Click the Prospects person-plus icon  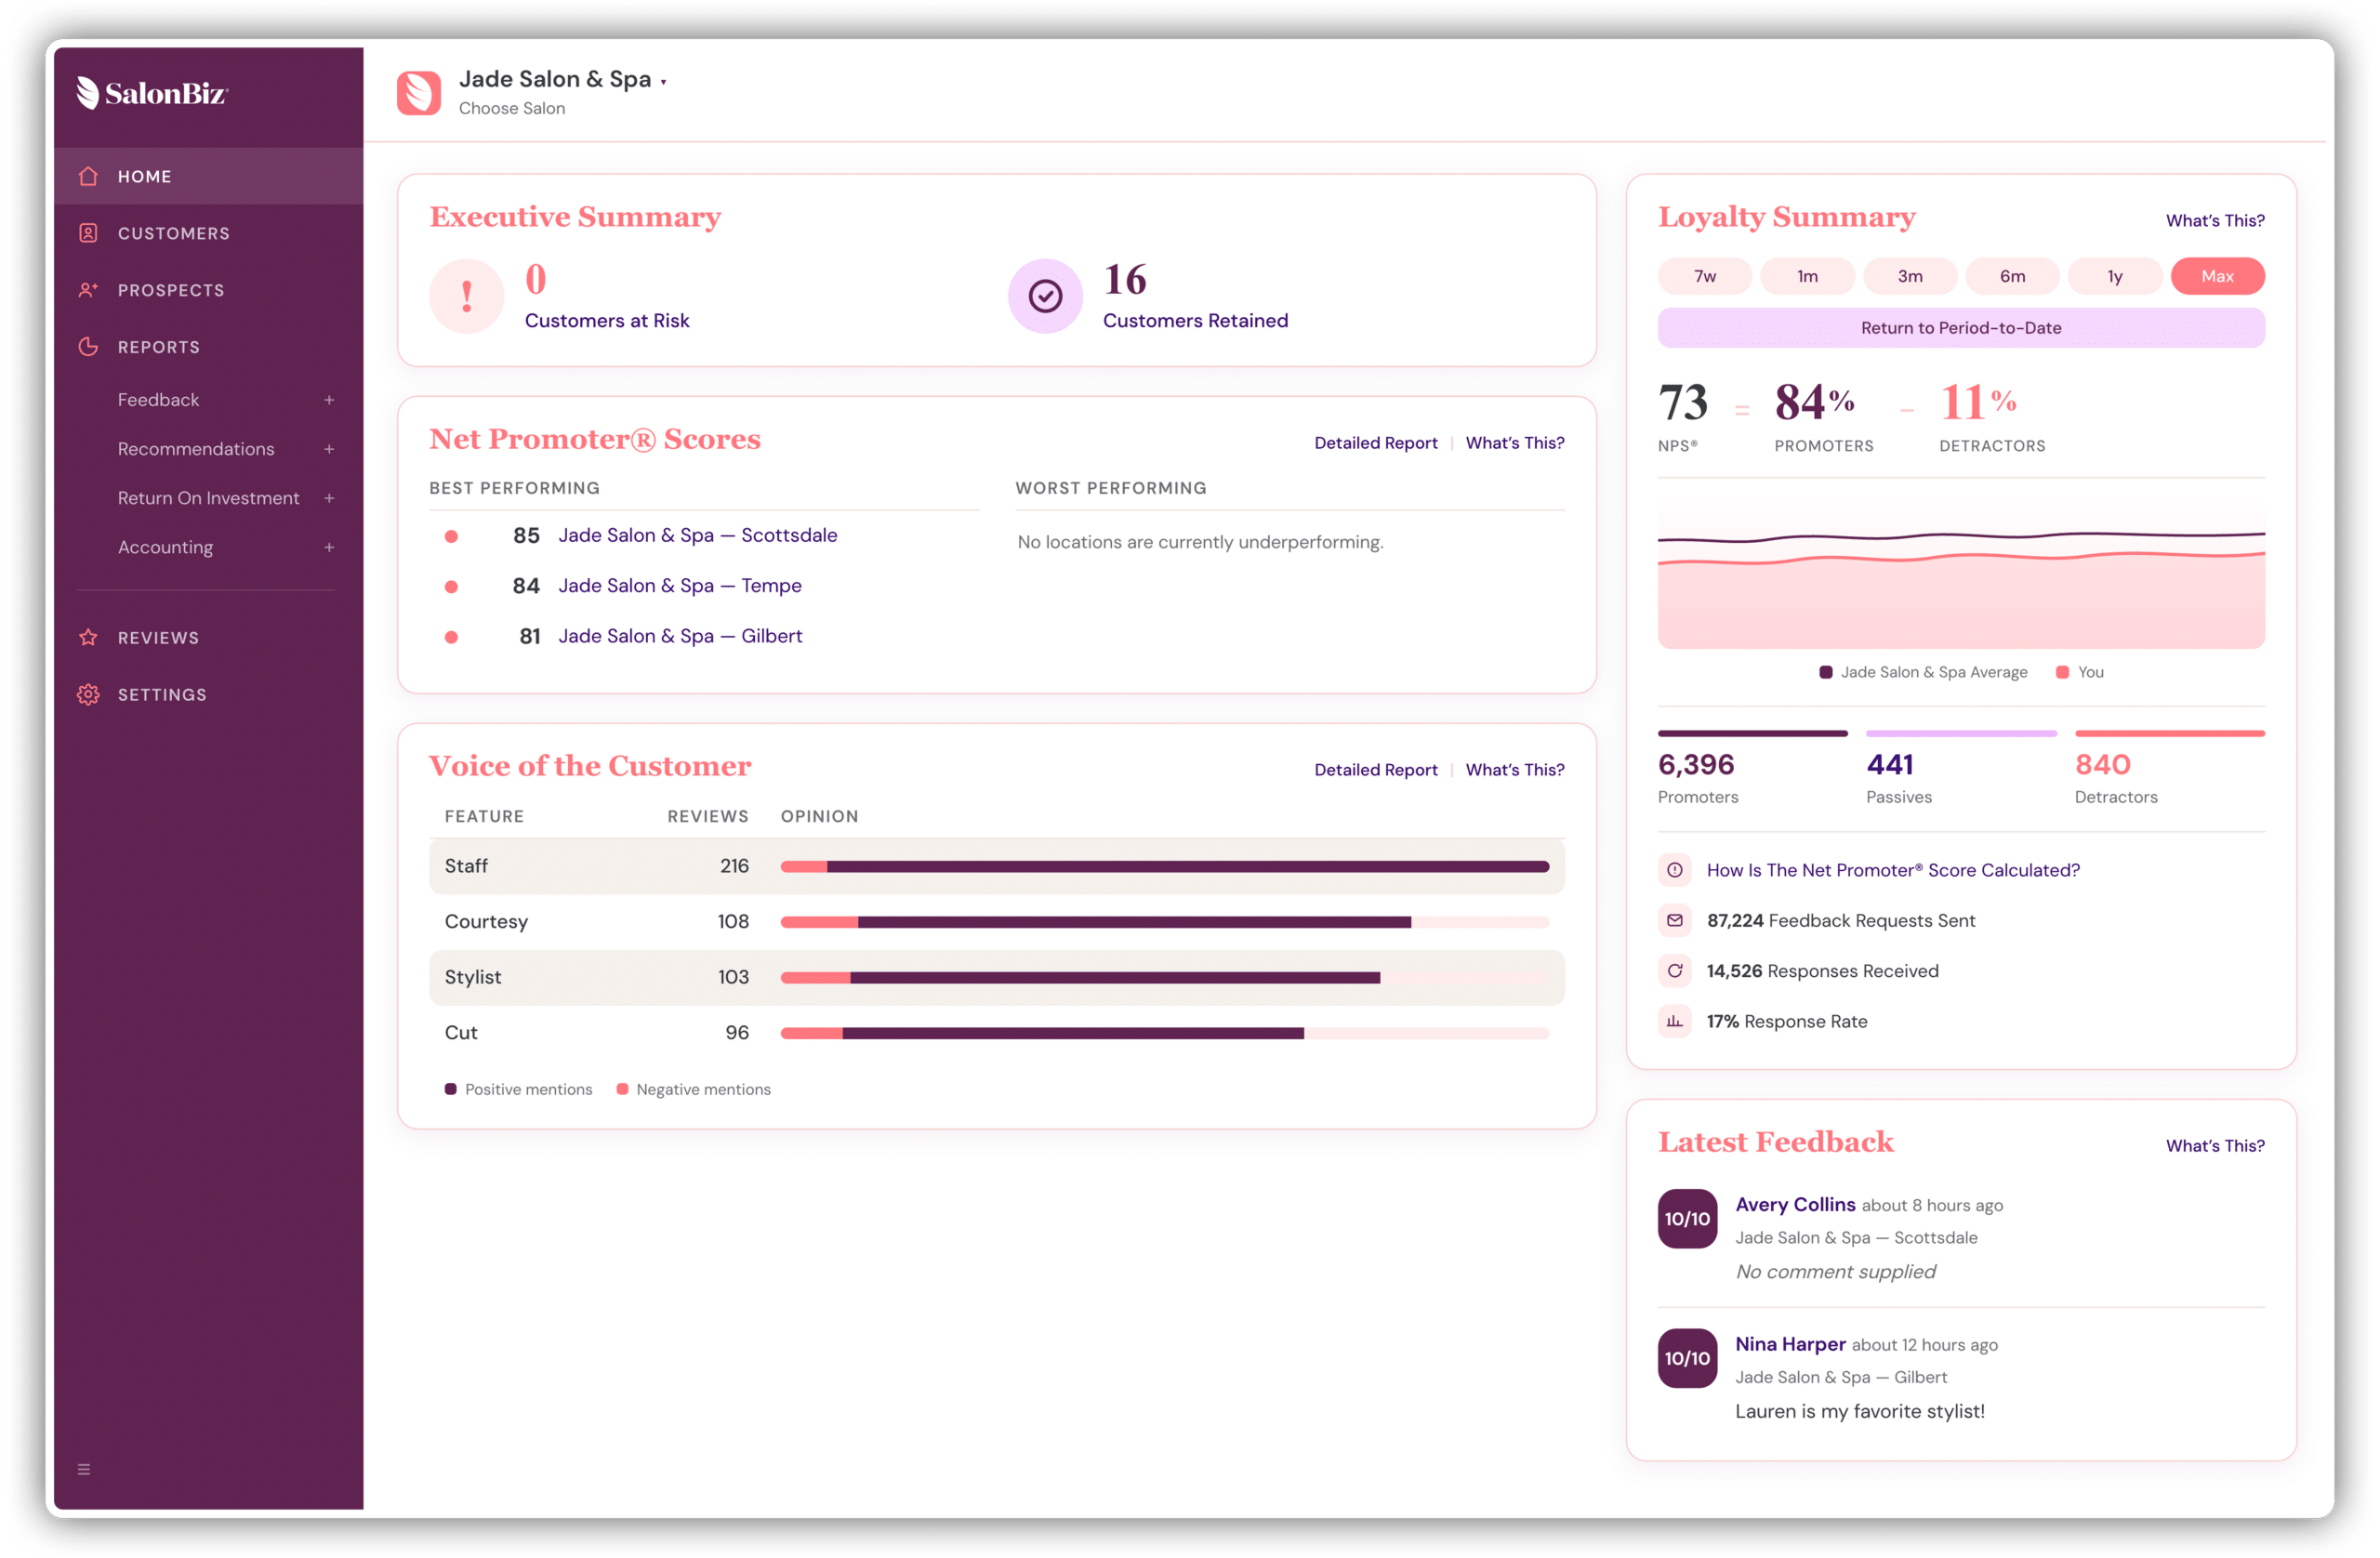point(88,290)
